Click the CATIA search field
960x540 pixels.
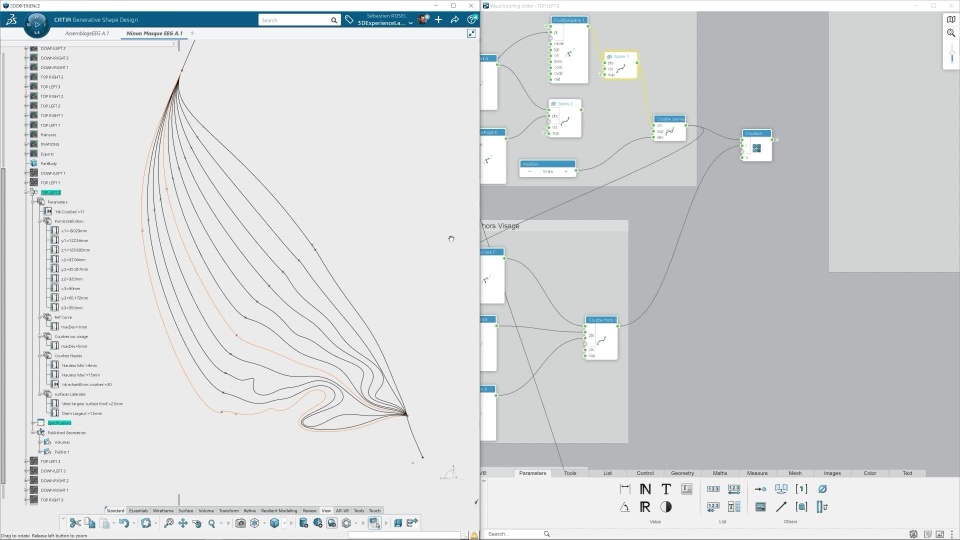(x=299, y=20)
